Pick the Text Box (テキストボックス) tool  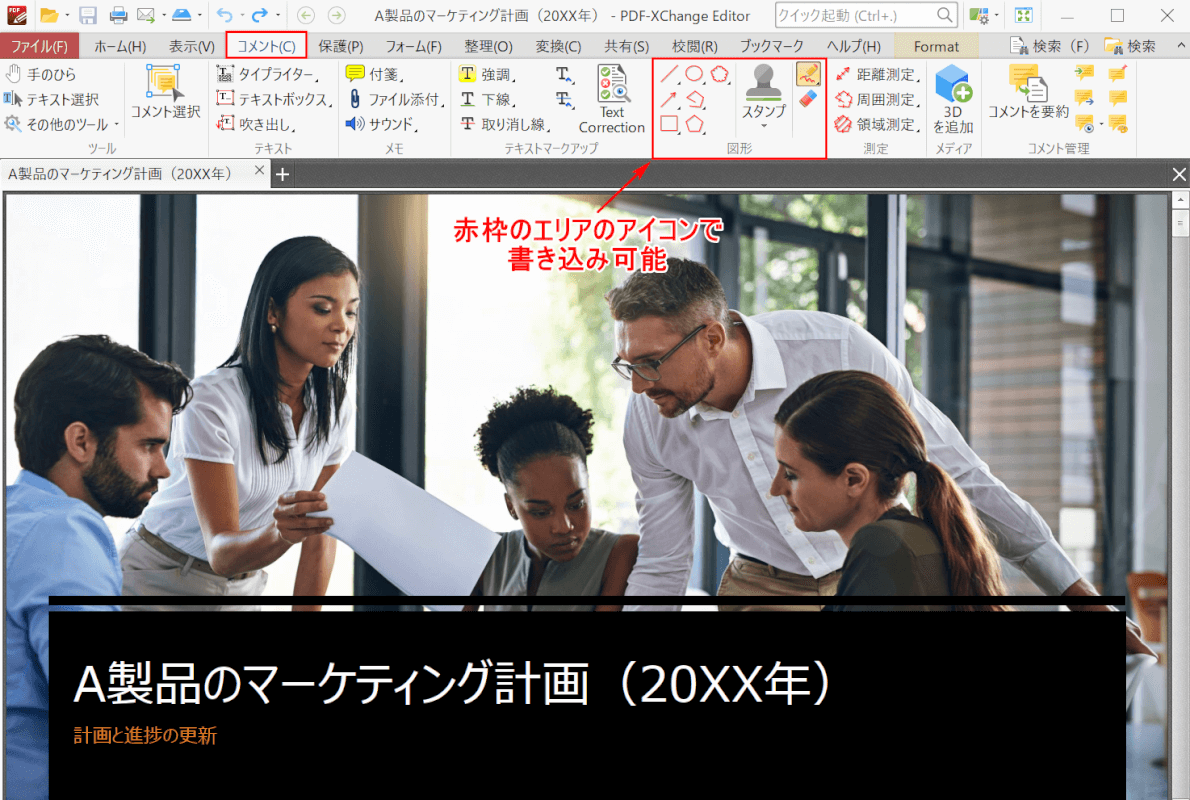click(274, 99)
